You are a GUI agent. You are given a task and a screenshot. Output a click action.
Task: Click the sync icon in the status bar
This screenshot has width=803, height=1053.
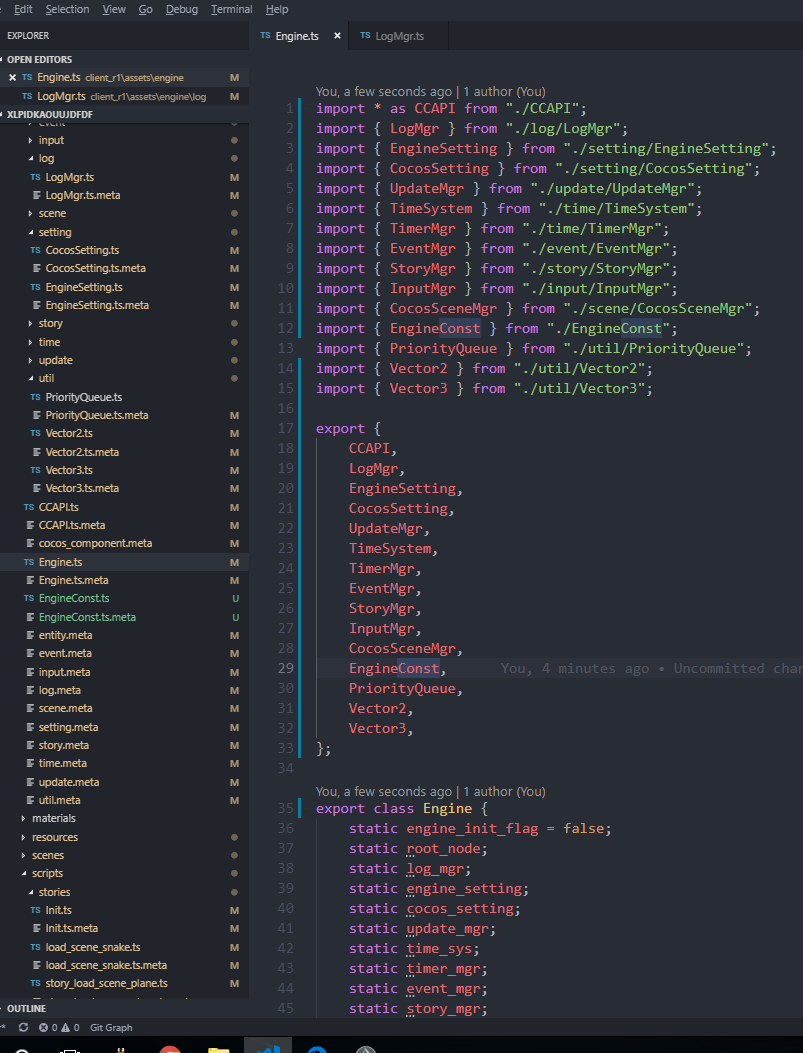click(x=23, y=1027)
